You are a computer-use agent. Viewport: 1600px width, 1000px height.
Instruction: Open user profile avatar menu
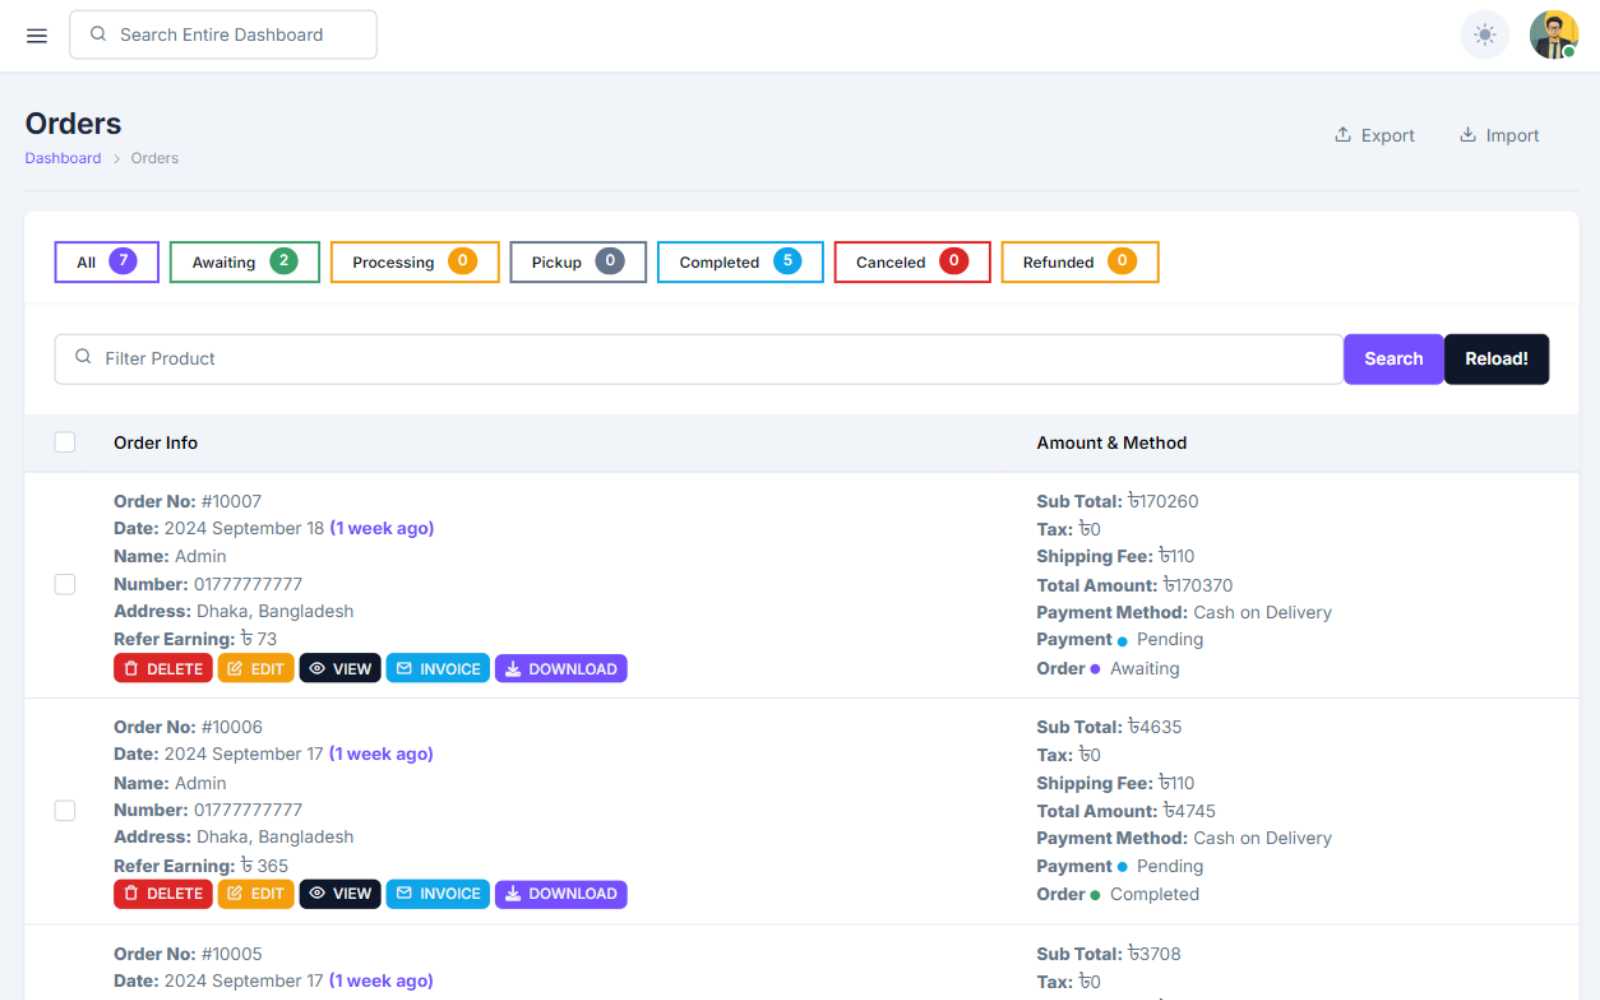tap(1553, 35)
